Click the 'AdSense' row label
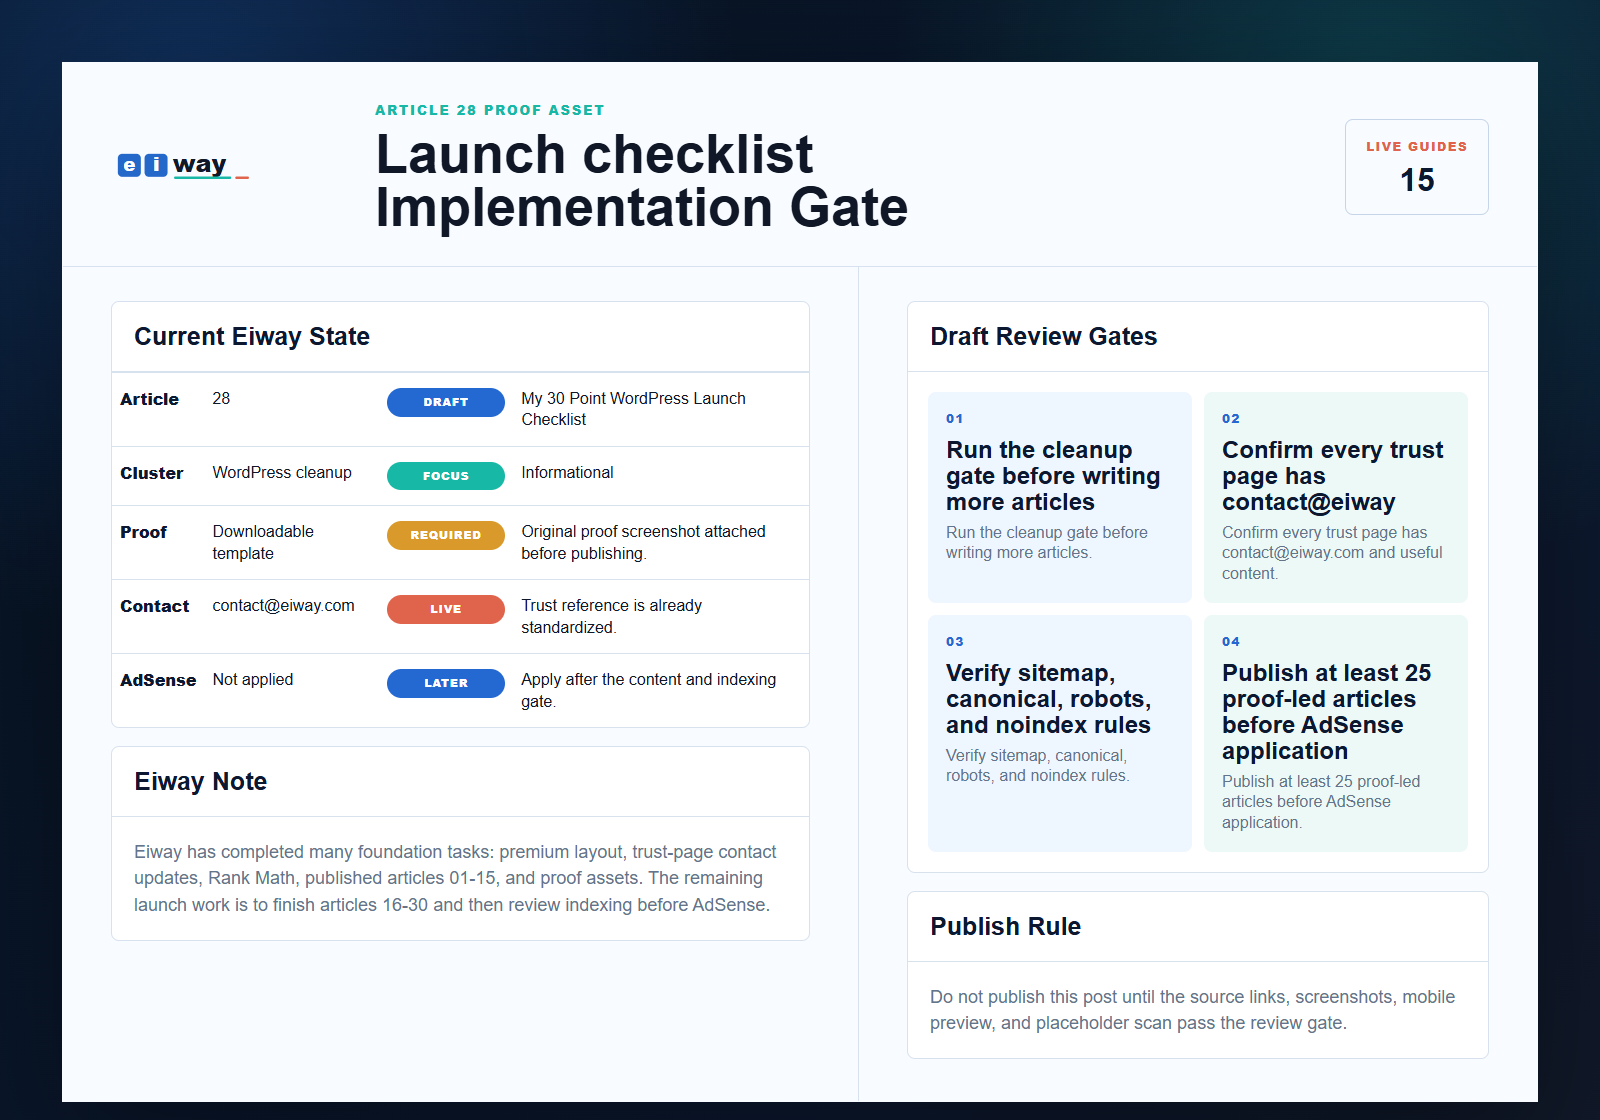This screenshot has height=1120, width=1600. point(158,680)
